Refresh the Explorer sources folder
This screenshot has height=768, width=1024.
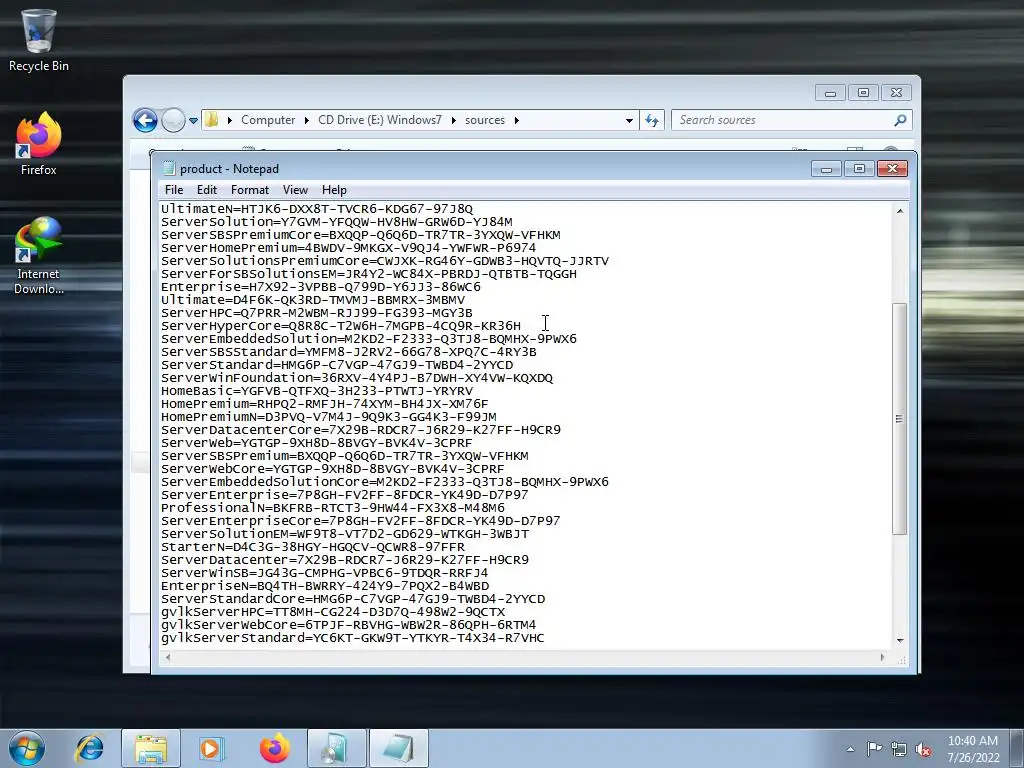[x=652, y=120]
